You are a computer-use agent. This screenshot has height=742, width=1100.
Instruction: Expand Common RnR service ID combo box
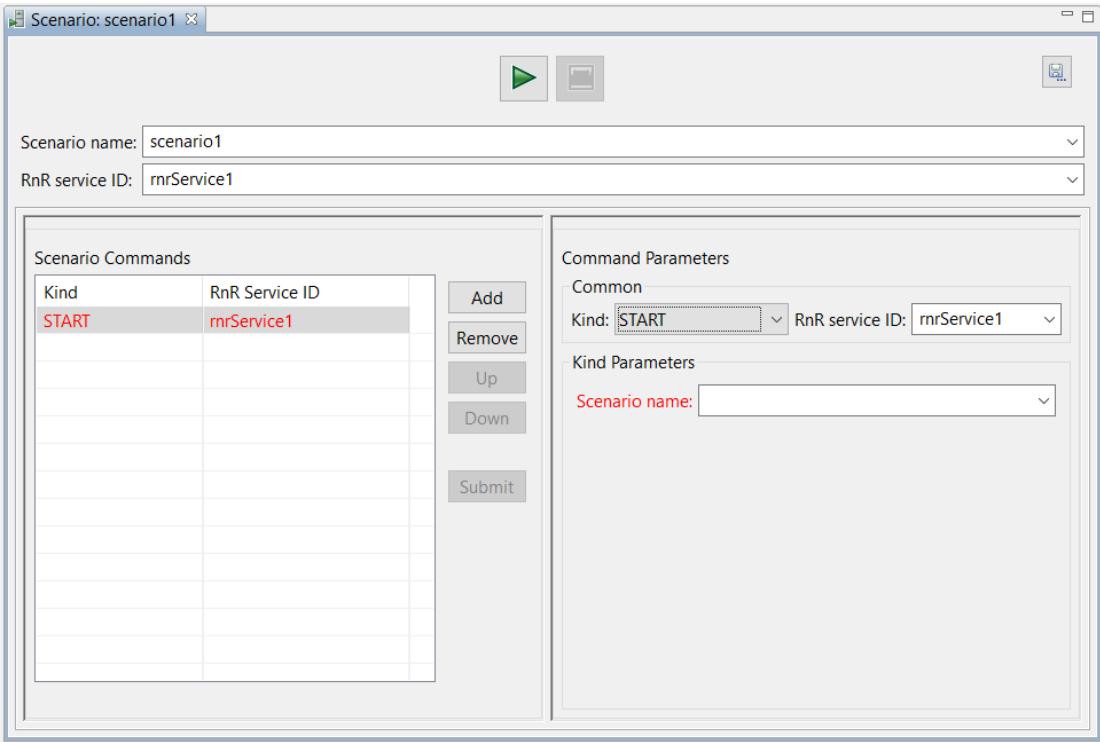(986, 319)
